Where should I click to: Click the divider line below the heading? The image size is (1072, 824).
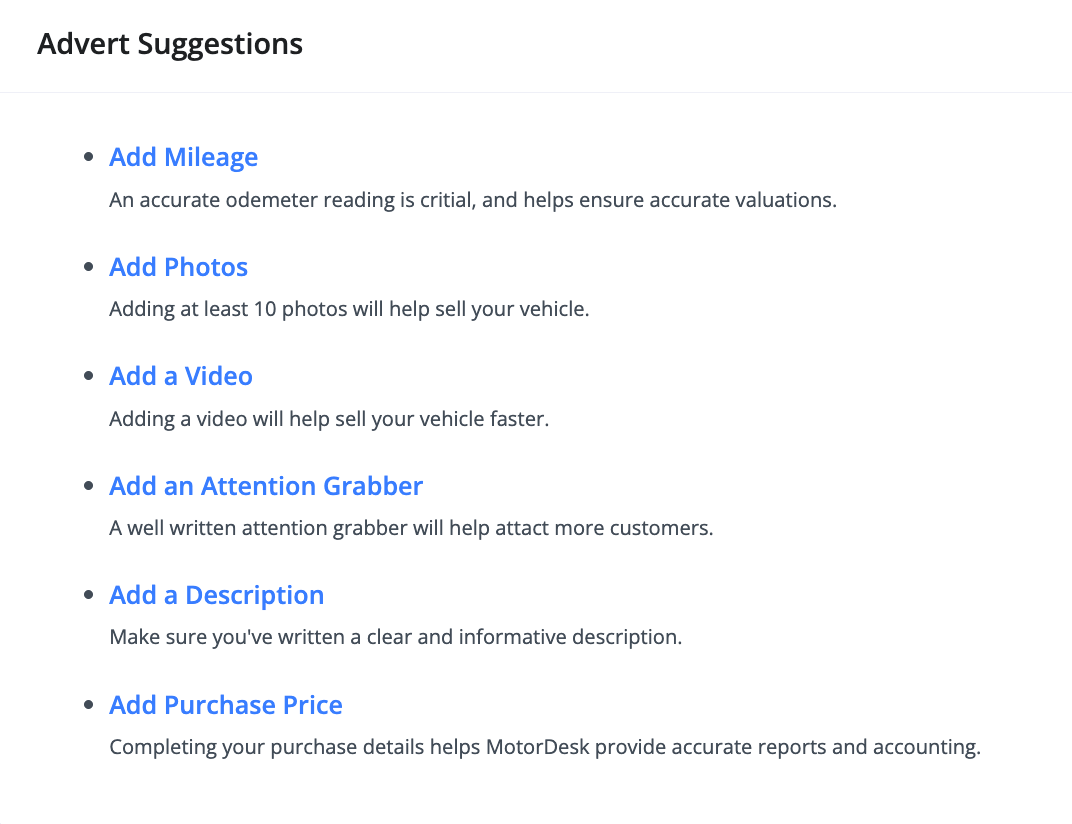pos(536,92)
